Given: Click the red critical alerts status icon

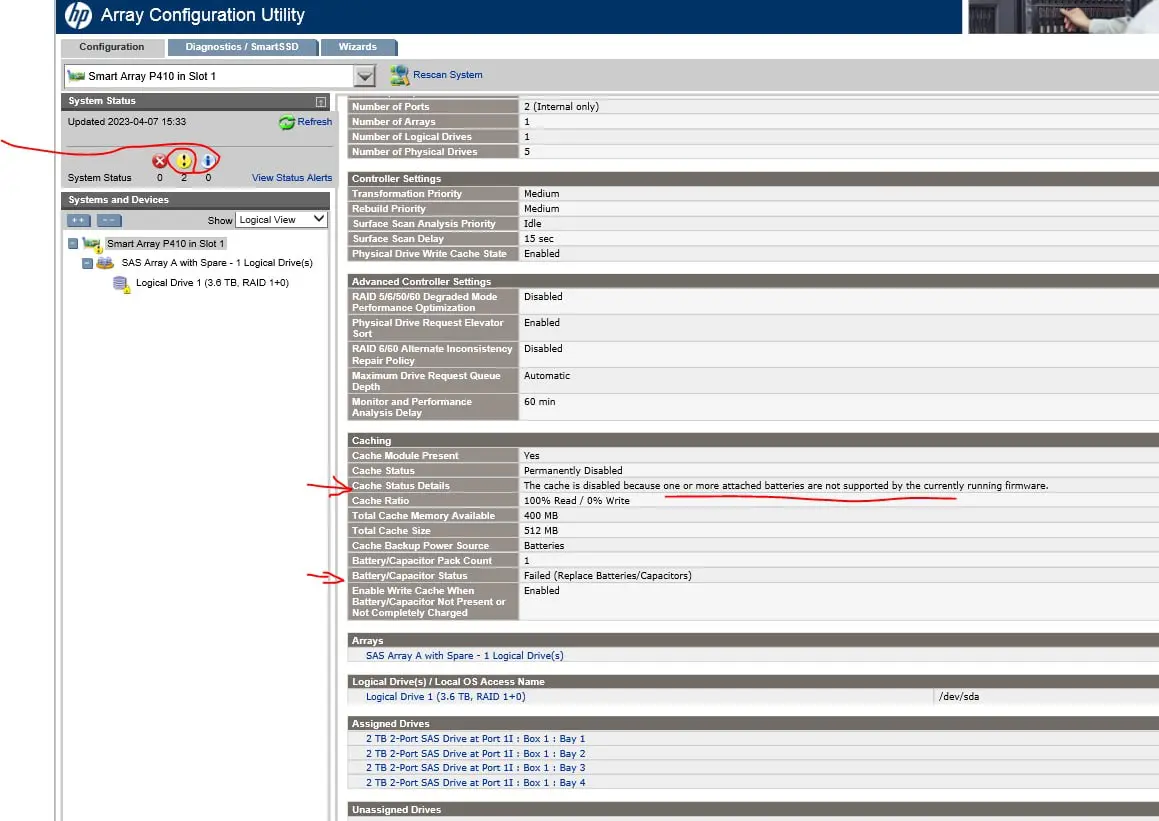Looking at the screenshot, I should tap(159, 160).
